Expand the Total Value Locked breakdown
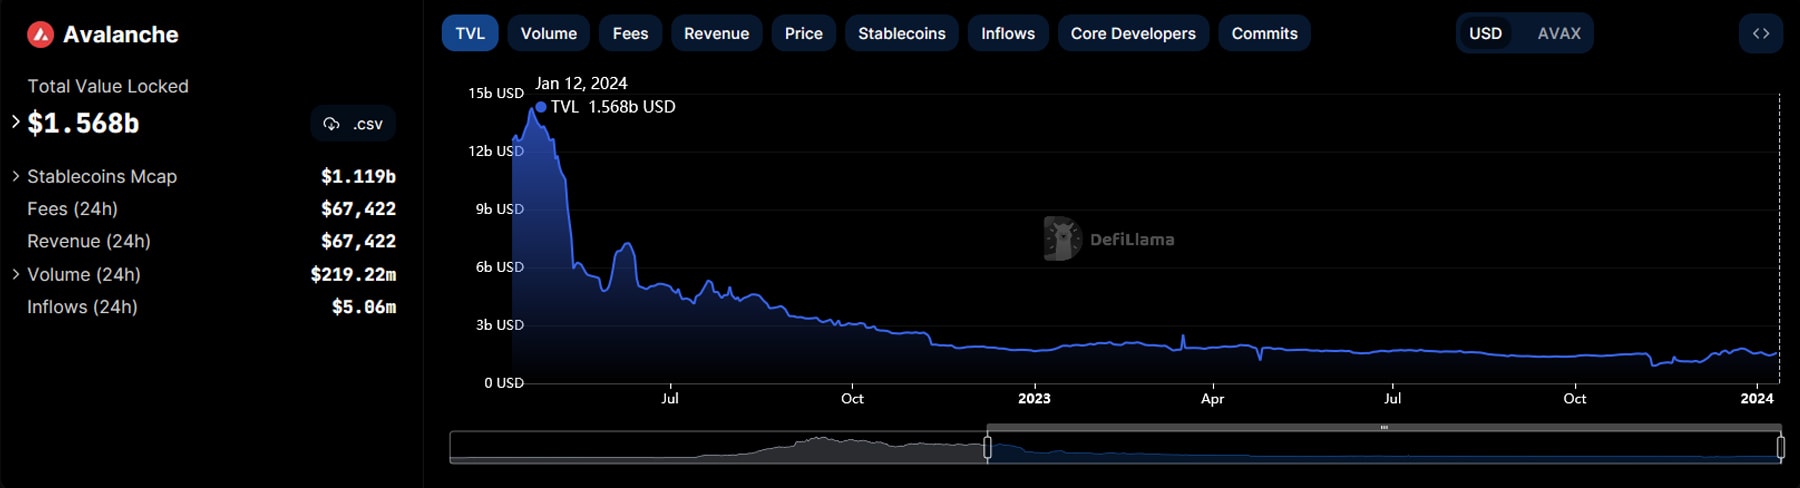Image resolution: width=1800 pixels, height=488 pixels. coord(16,122)
